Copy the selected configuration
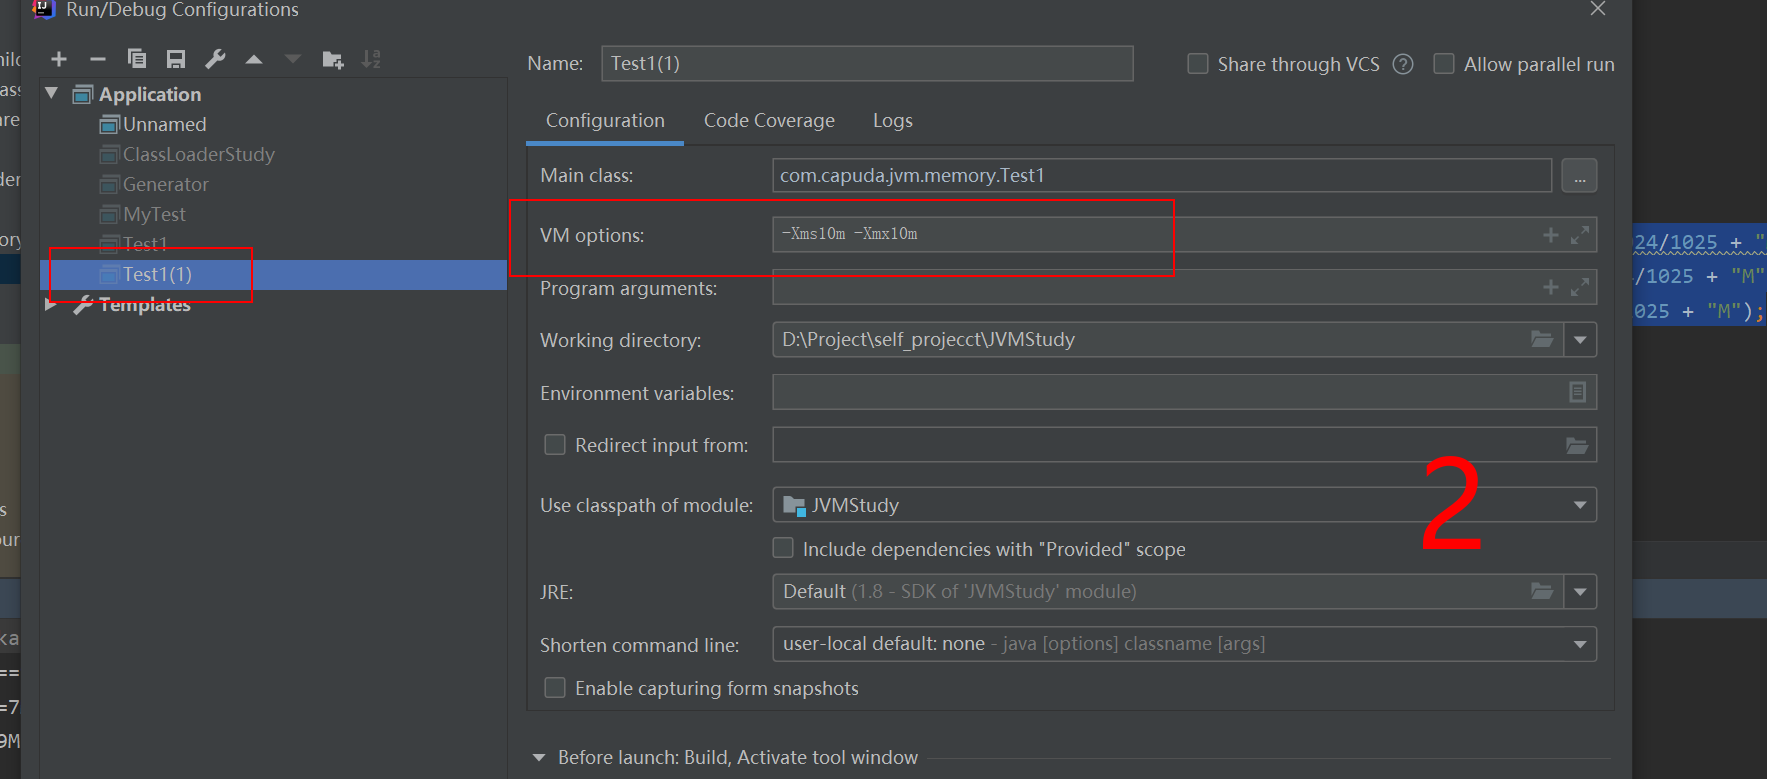Screen dimensions: 1767x779 tap(137, 59)
